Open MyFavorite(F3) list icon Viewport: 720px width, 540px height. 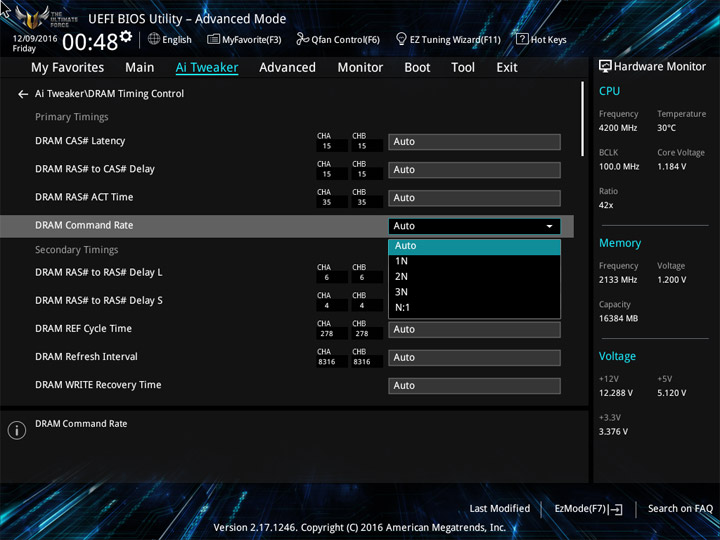213,39
